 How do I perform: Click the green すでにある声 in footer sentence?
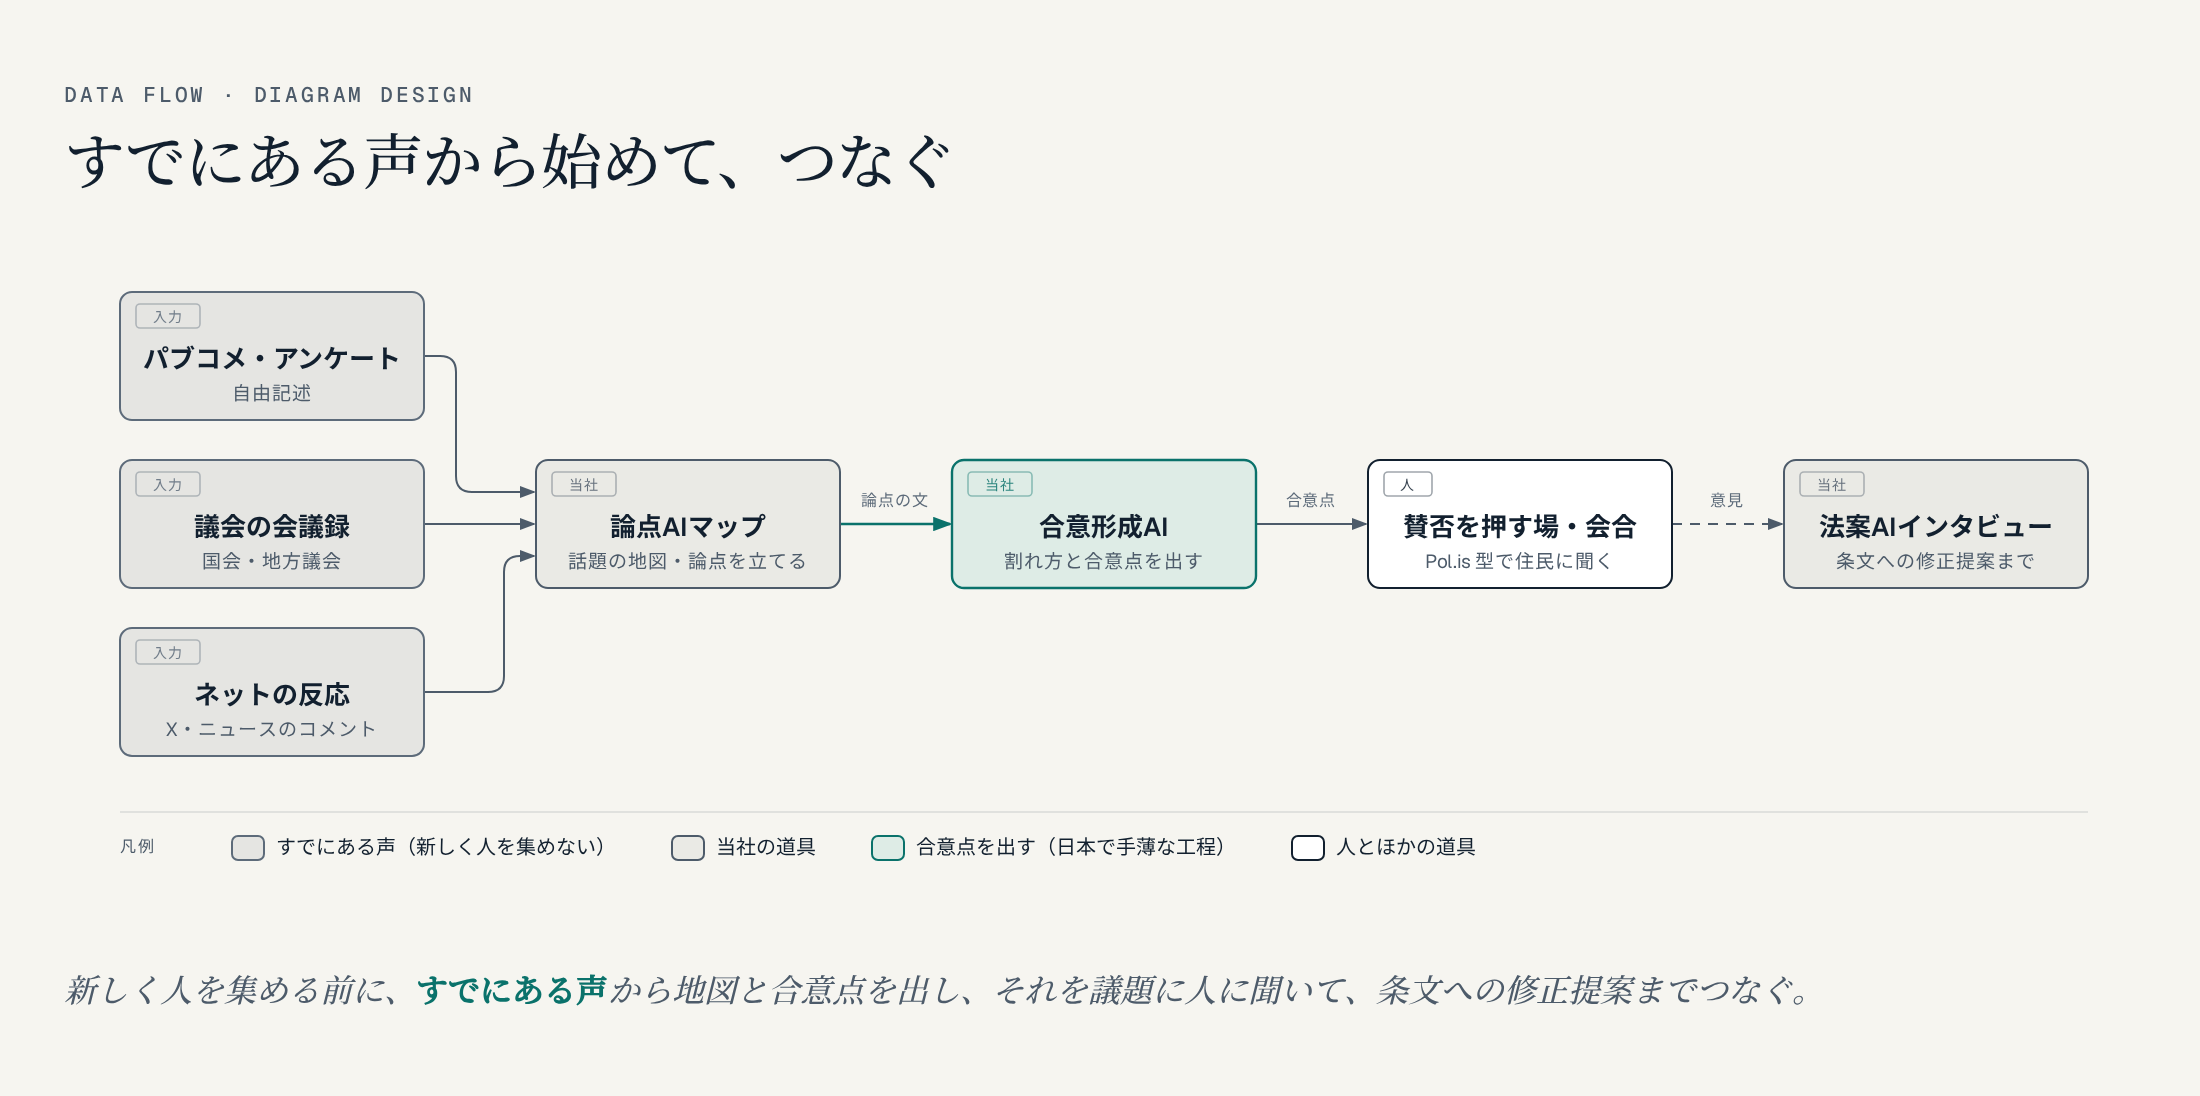point(512,990)
